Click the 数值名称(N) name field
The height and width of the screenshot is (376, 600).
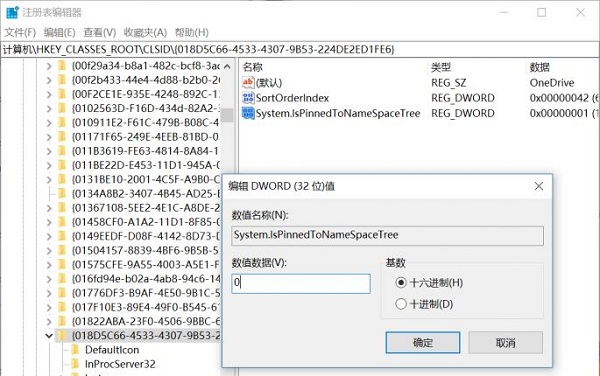(x=387, y=235)
